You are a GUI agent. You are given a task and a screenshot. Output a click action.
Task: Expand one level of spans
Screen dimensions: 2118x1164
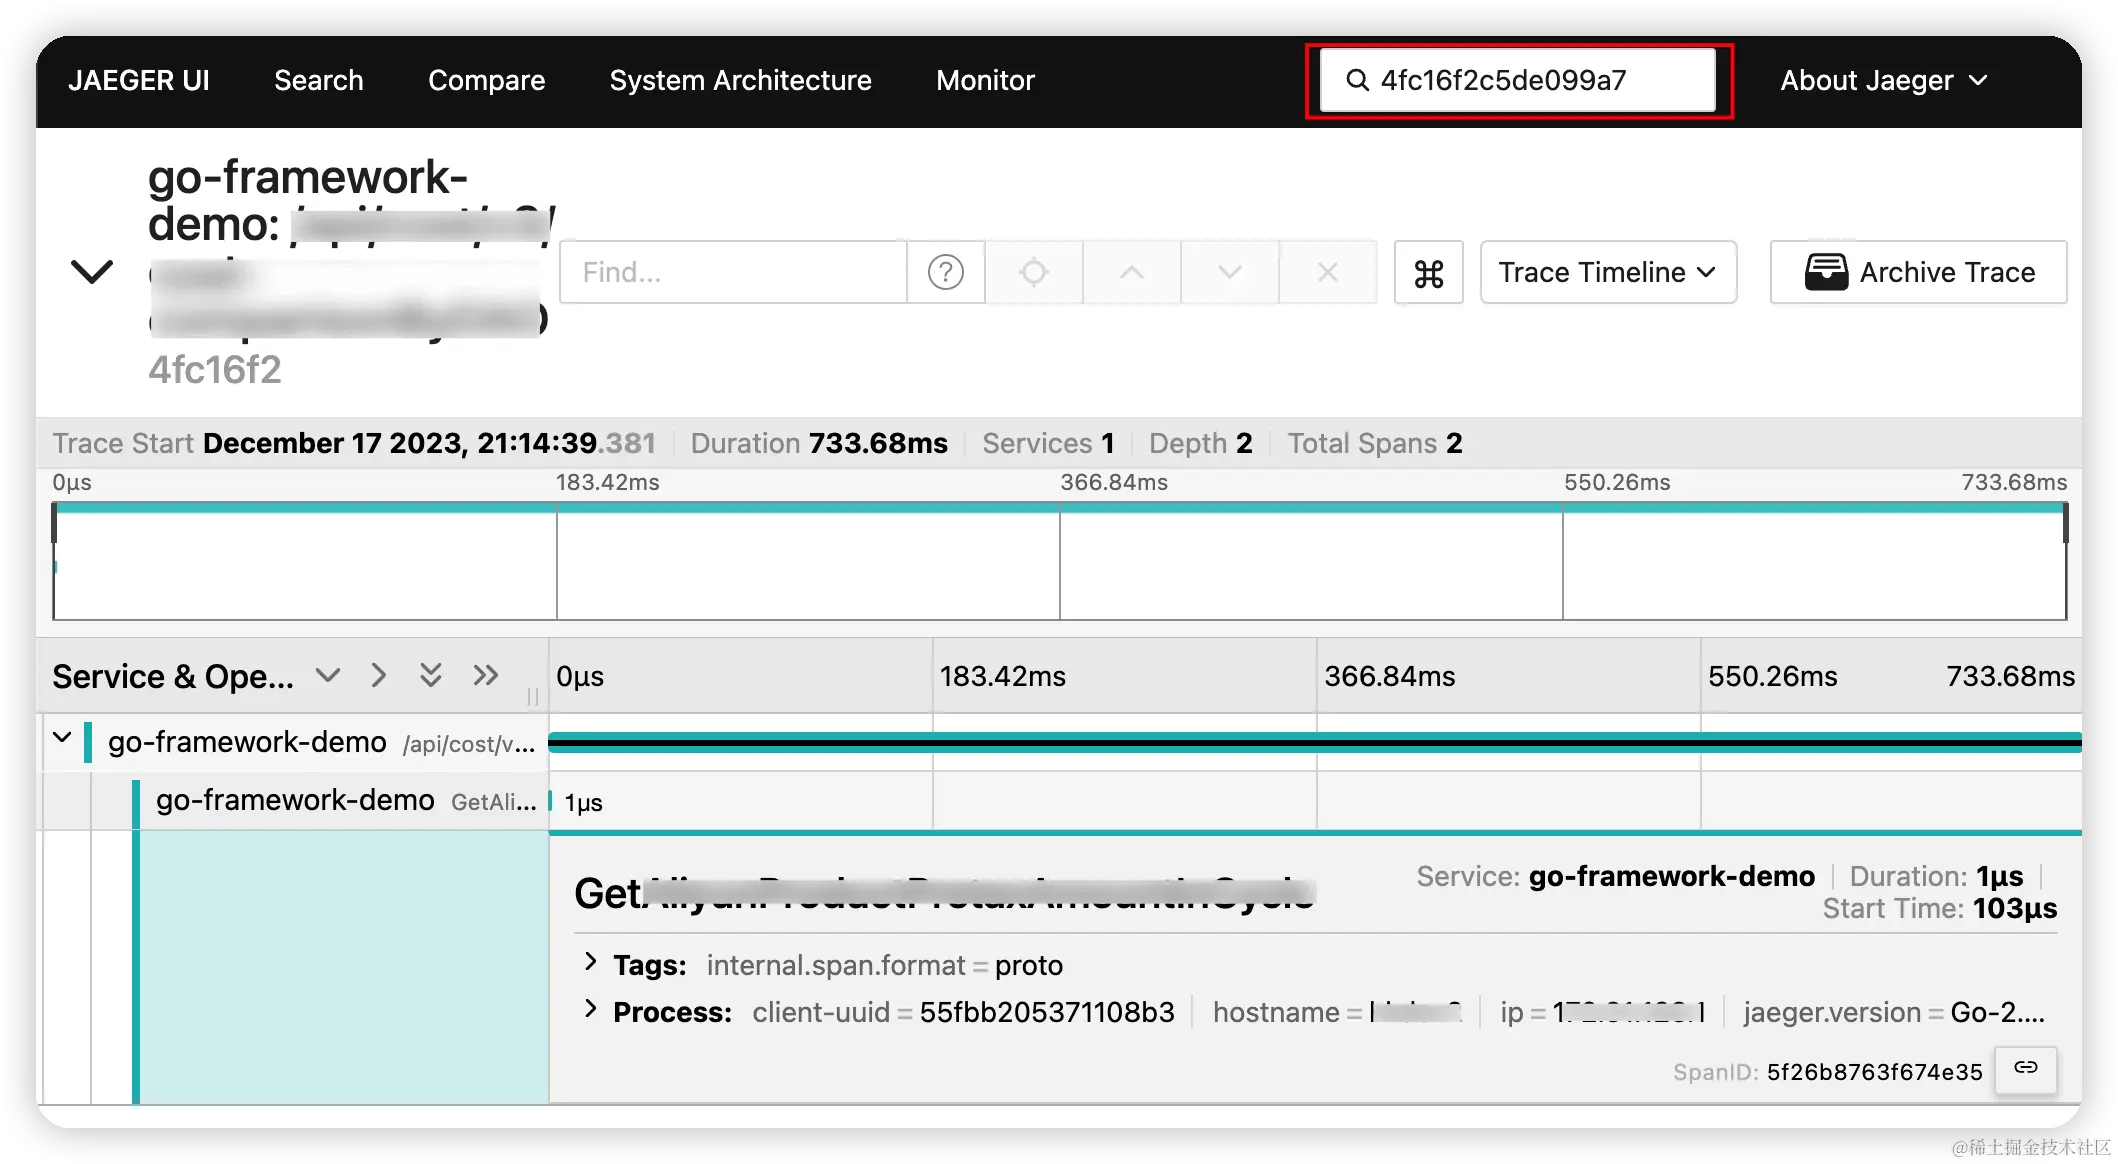[x=328, y=676]
